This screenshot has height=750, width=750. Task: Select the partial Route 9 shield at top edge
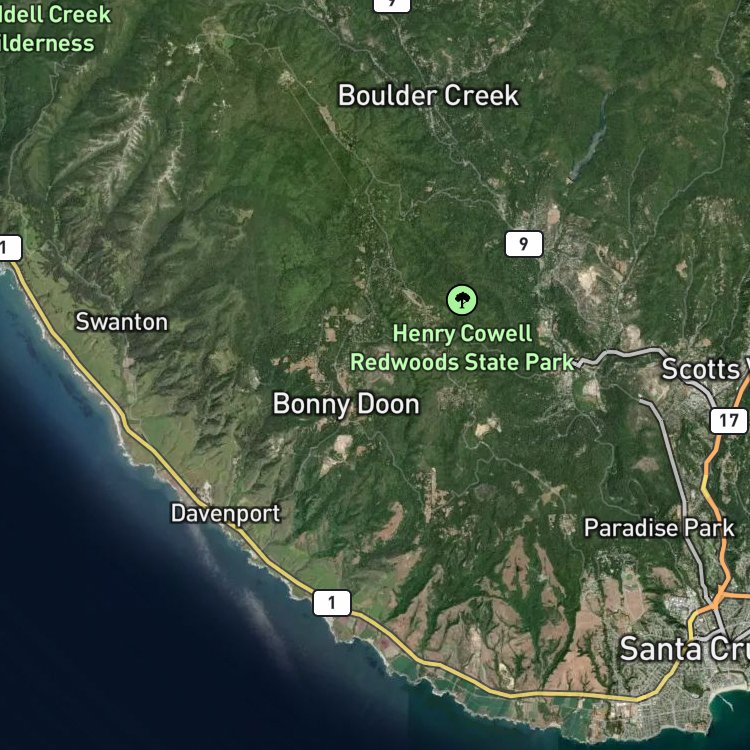click(392, 5)
